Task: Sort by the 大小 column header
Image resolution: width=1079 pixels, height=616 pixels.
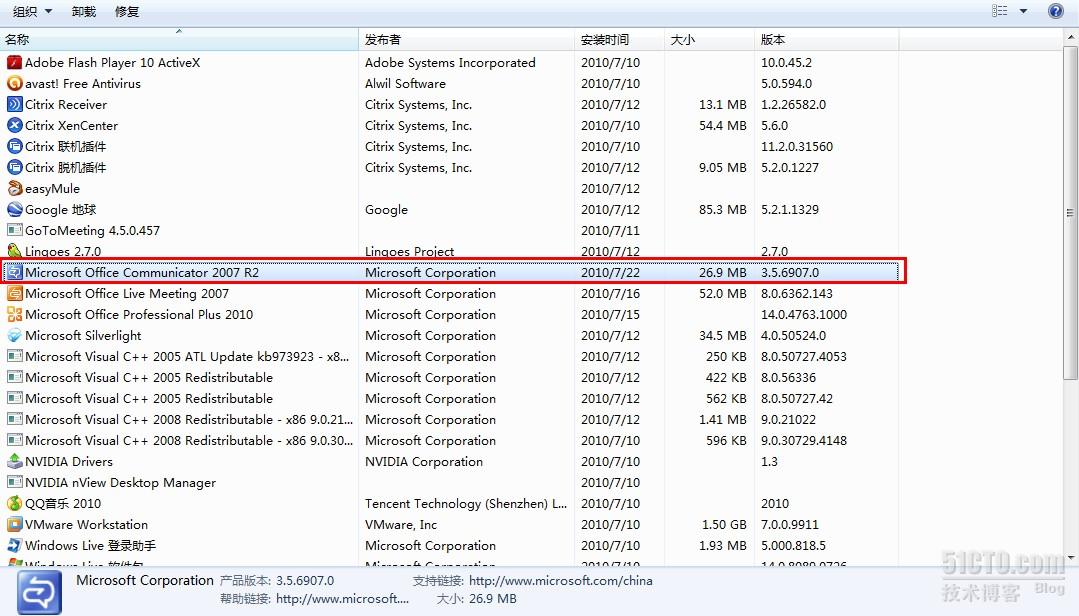Action: pos(709,39)
